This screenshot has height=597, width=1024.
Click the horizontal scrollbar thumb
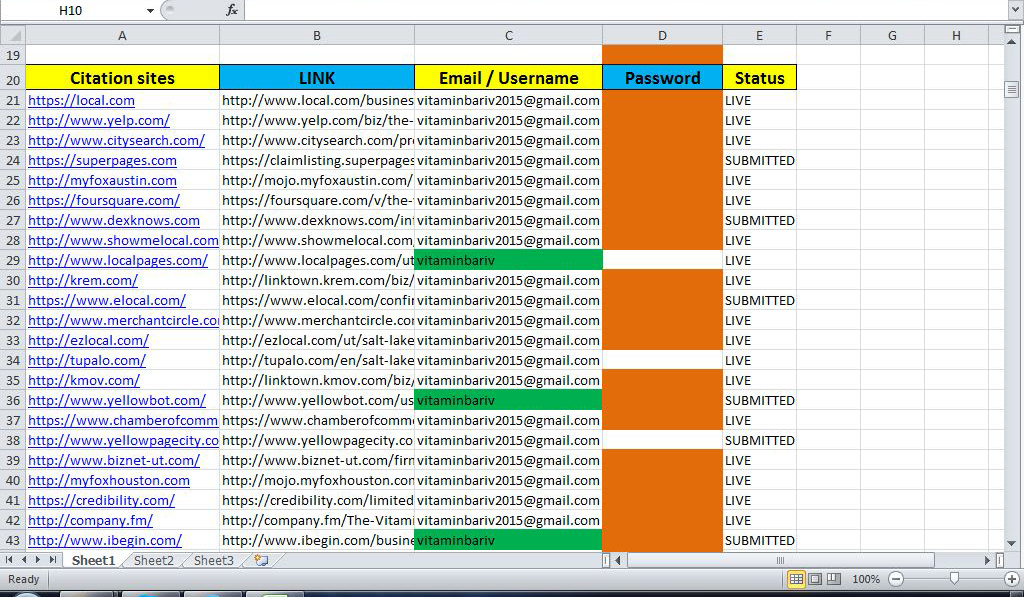point(780,560)
